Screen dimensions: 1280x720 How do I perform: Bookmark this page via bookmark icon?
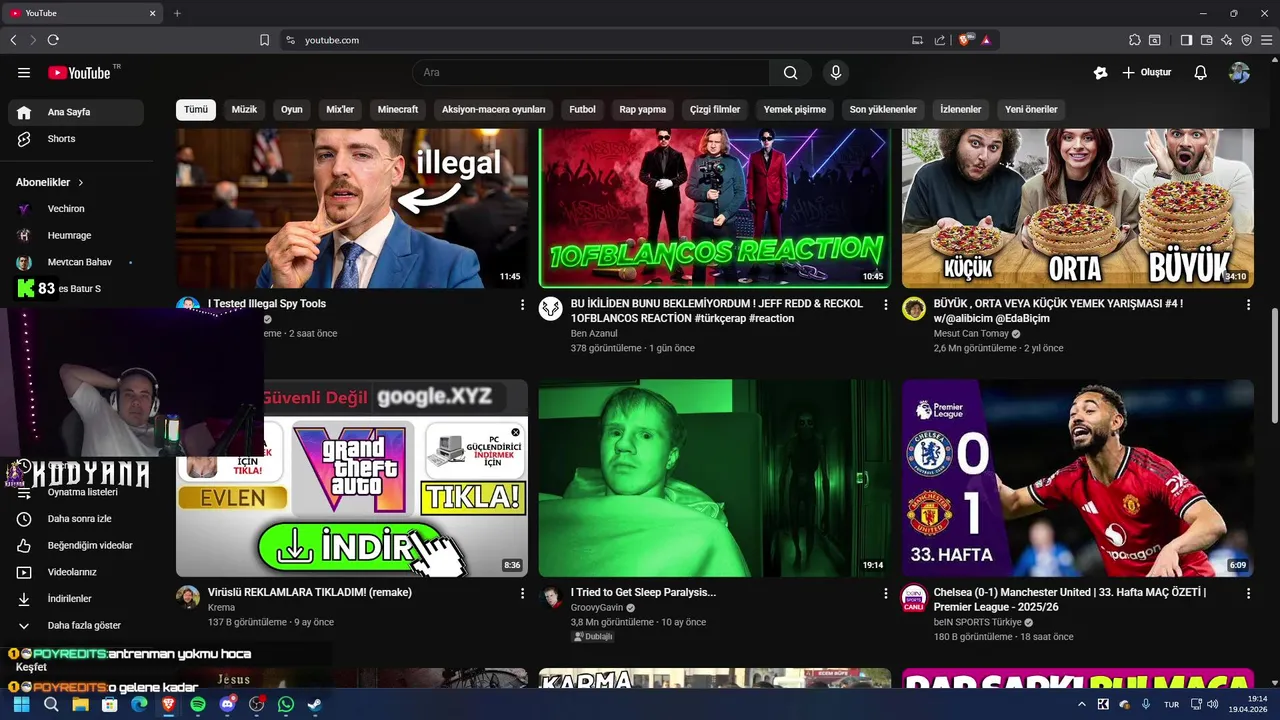pyautogui.click(x=264, y=40)
